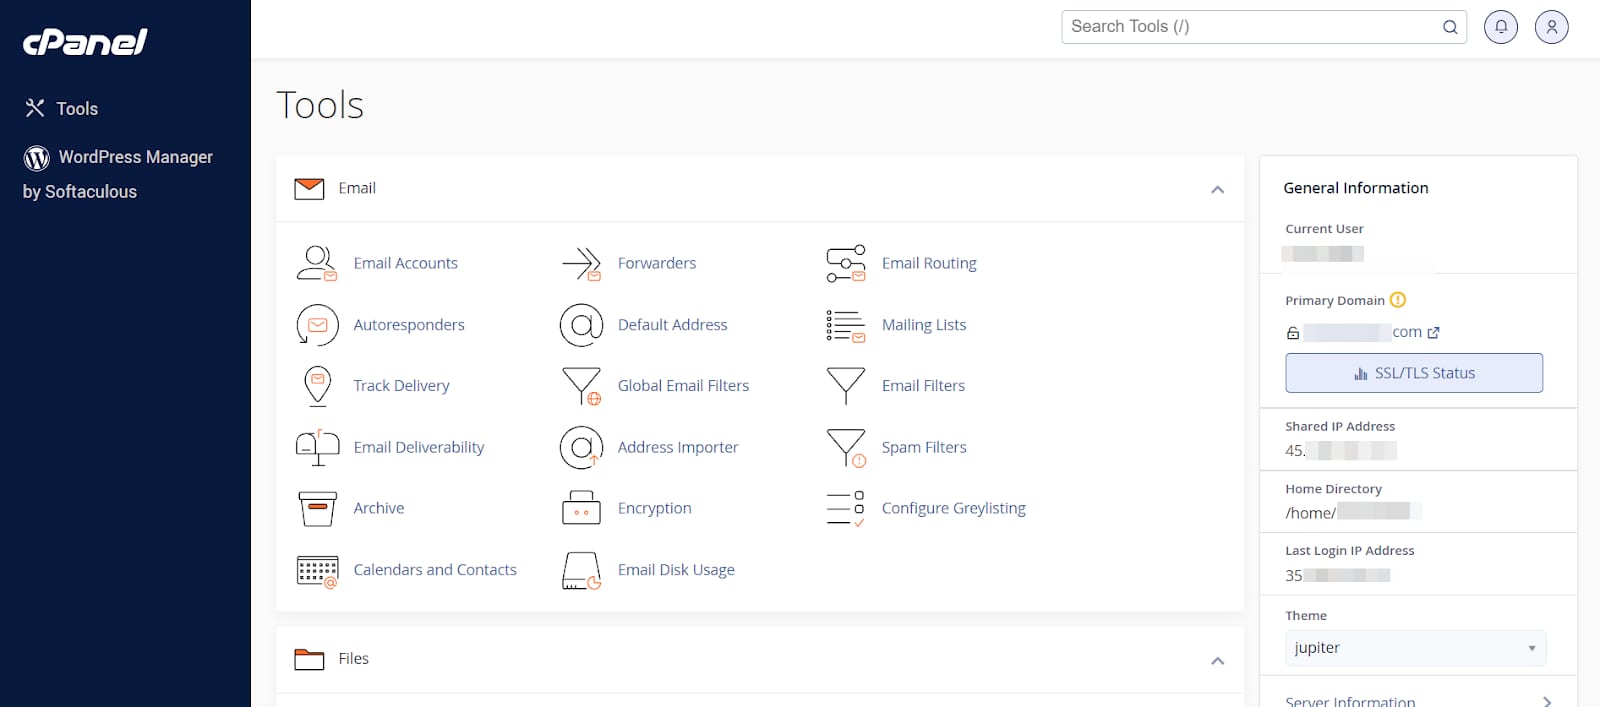
Task: Click the Track Delivery pin icon
Action: coord(317,386)
